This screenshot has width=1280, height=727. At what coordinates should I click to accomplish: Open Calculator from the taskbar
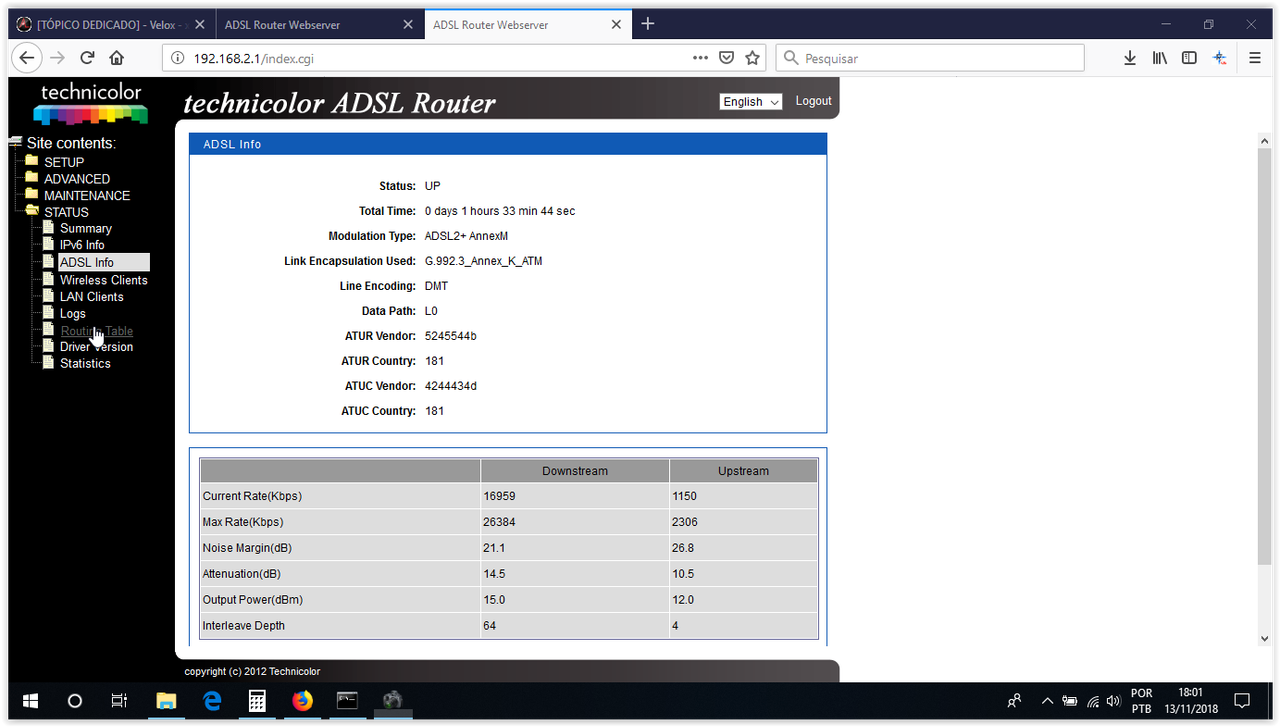pos(257,701)
